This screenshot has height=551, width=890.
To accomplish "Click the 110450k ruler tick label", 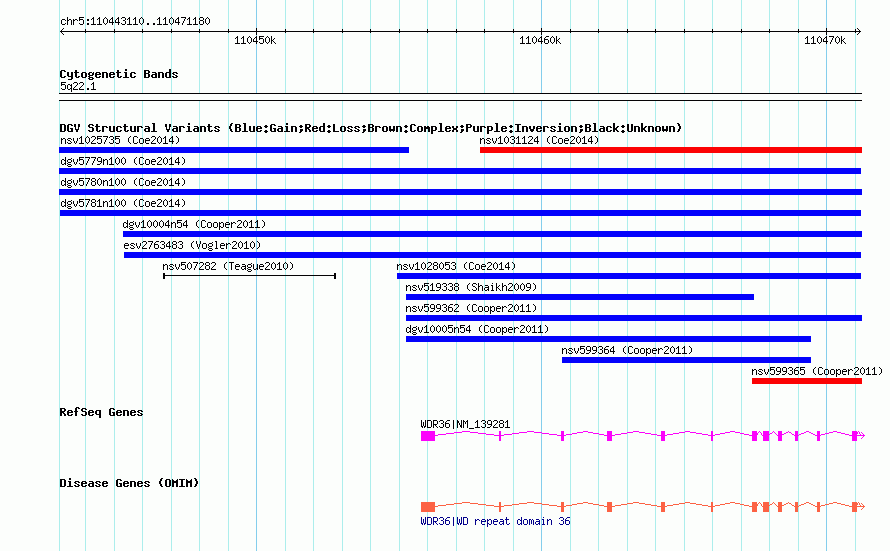I will click(255, 40).
